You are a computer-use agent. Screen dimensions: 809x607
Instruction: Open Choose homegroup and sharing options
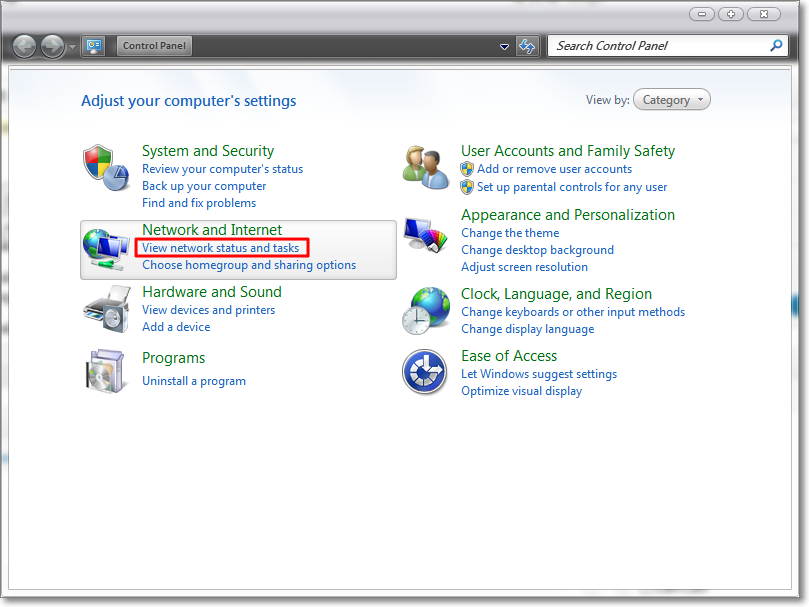(x=249, y=265)
